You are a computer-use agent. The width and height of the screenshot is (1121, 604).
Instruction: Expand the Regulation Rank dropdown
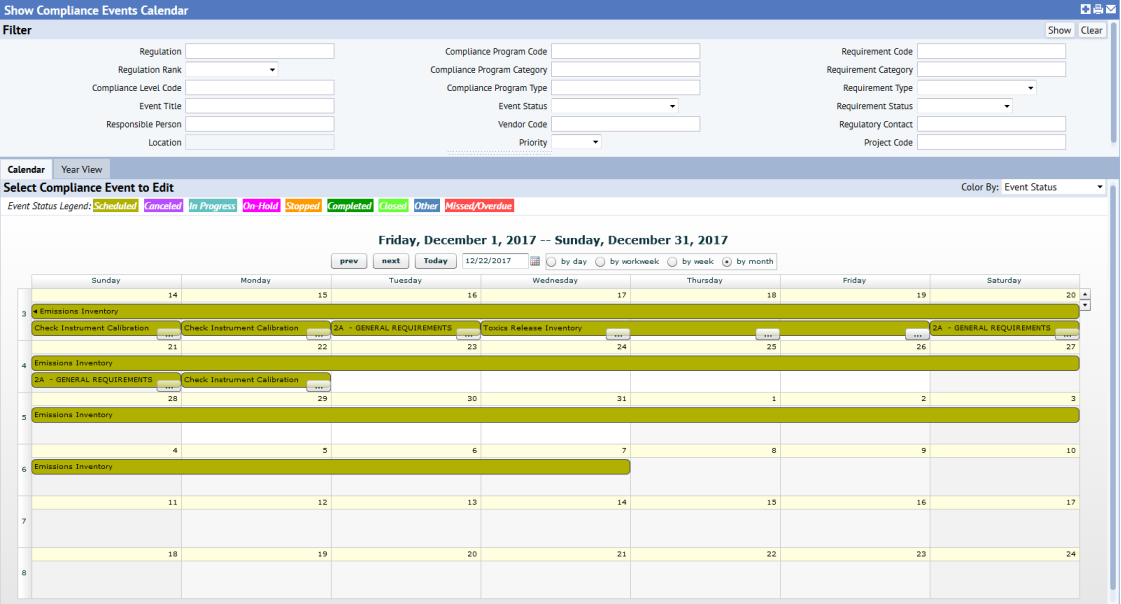click(x=232, y=70)
